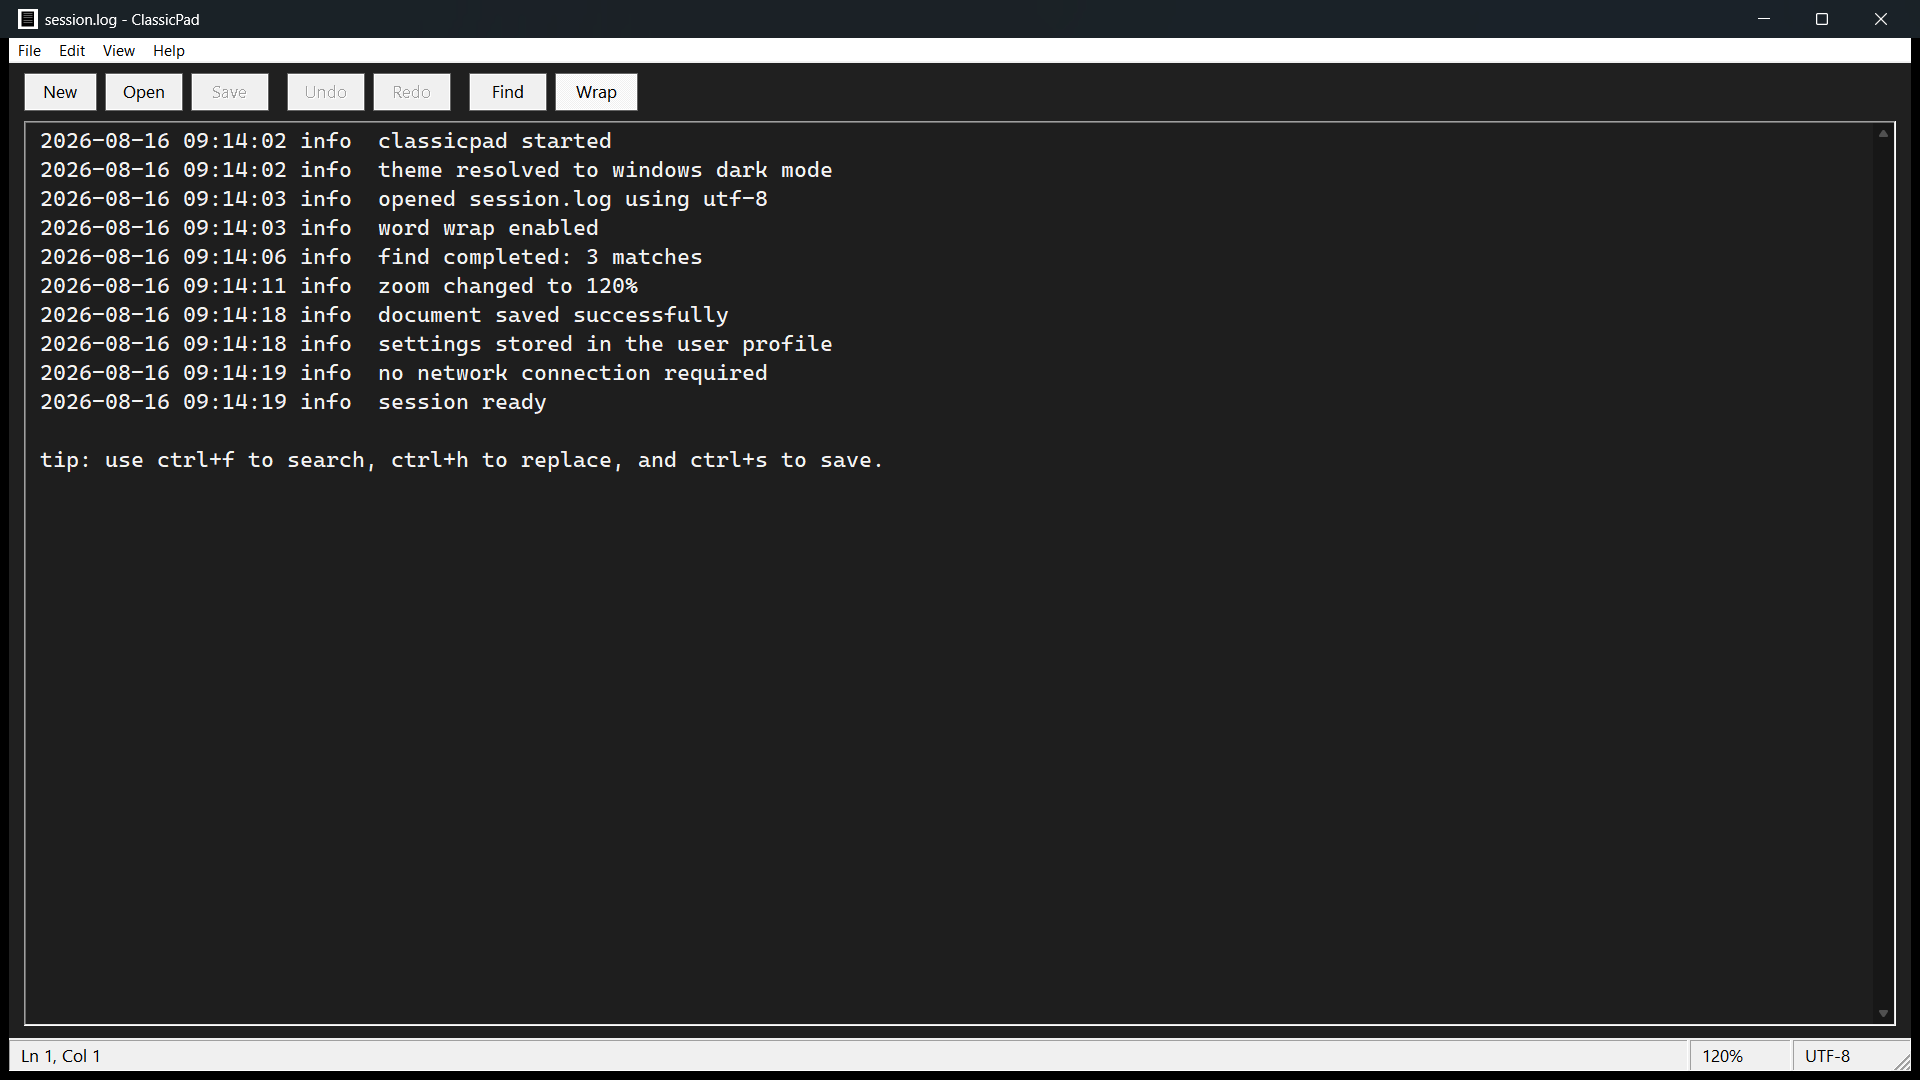Screen dimensions: 1920x1080
Task: Click 'settings stored in the user profile' line
Action: point(436,344)
